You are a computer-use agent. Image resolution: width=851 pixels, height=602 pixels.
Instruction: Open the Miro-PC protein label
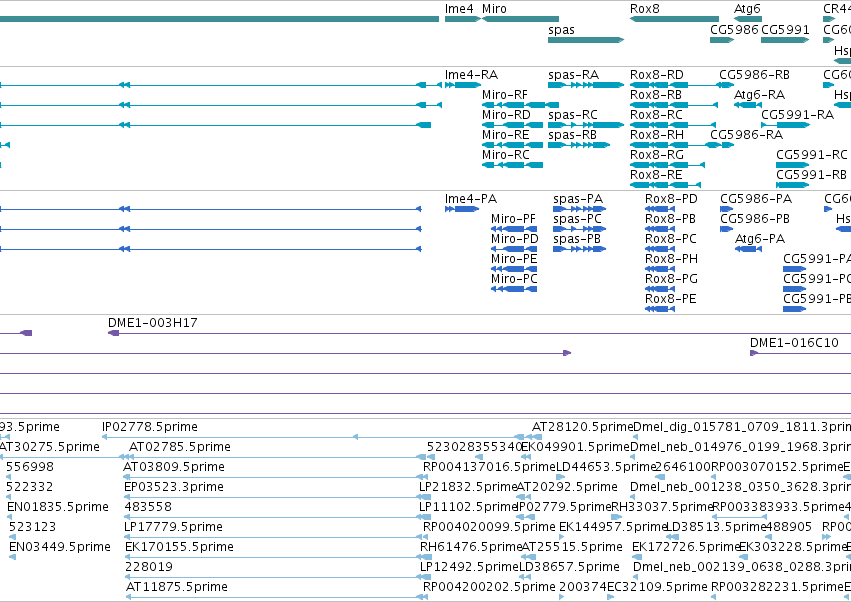coord(514,279)
